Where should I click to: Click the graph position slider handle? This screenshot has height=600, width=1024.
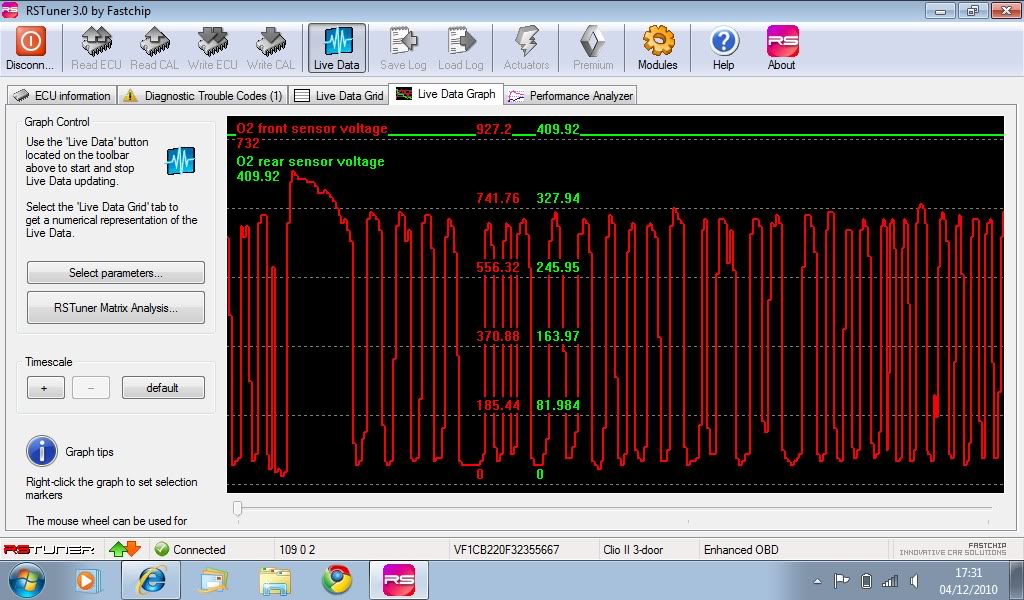tap(237, 509)
